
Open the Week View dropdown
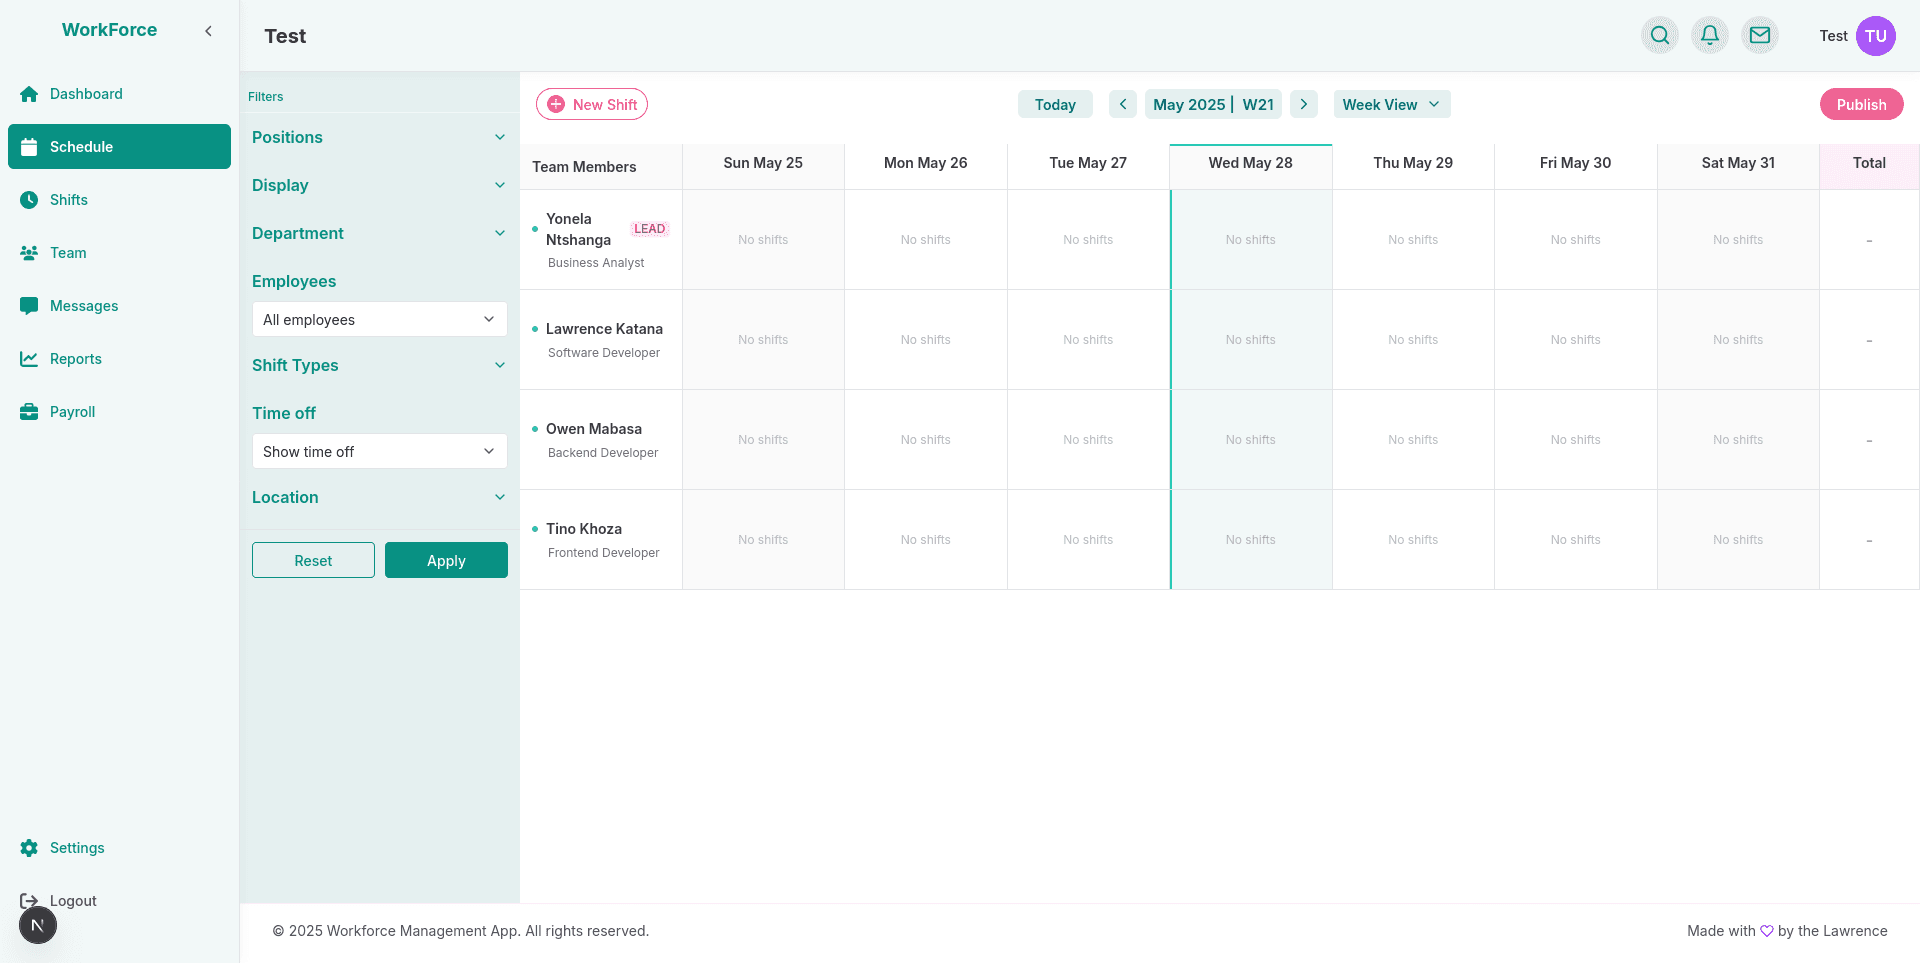coord(1391,104)
